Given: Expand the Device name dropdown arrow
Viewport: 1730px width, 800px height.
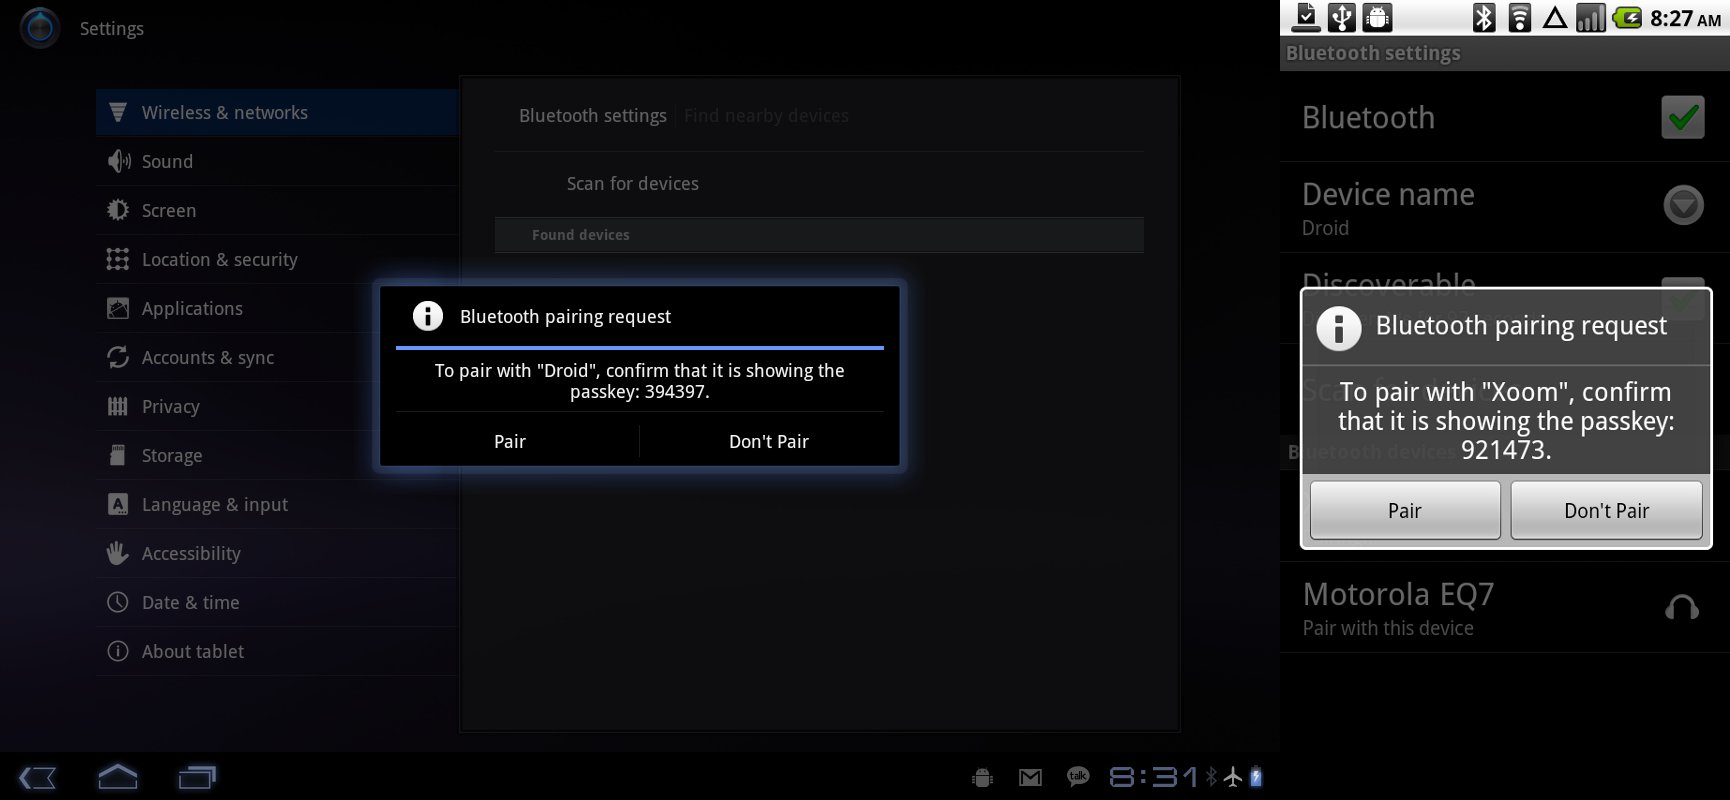Looking at the screenshot, I should click(1682, 205).
